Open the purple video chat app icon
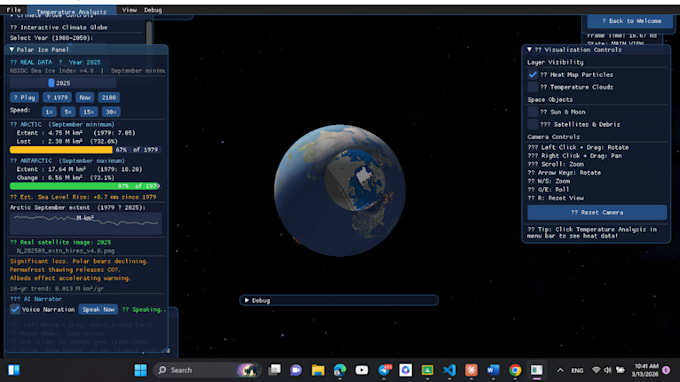This screenshot has width=680, height=382. pos(296,370)
